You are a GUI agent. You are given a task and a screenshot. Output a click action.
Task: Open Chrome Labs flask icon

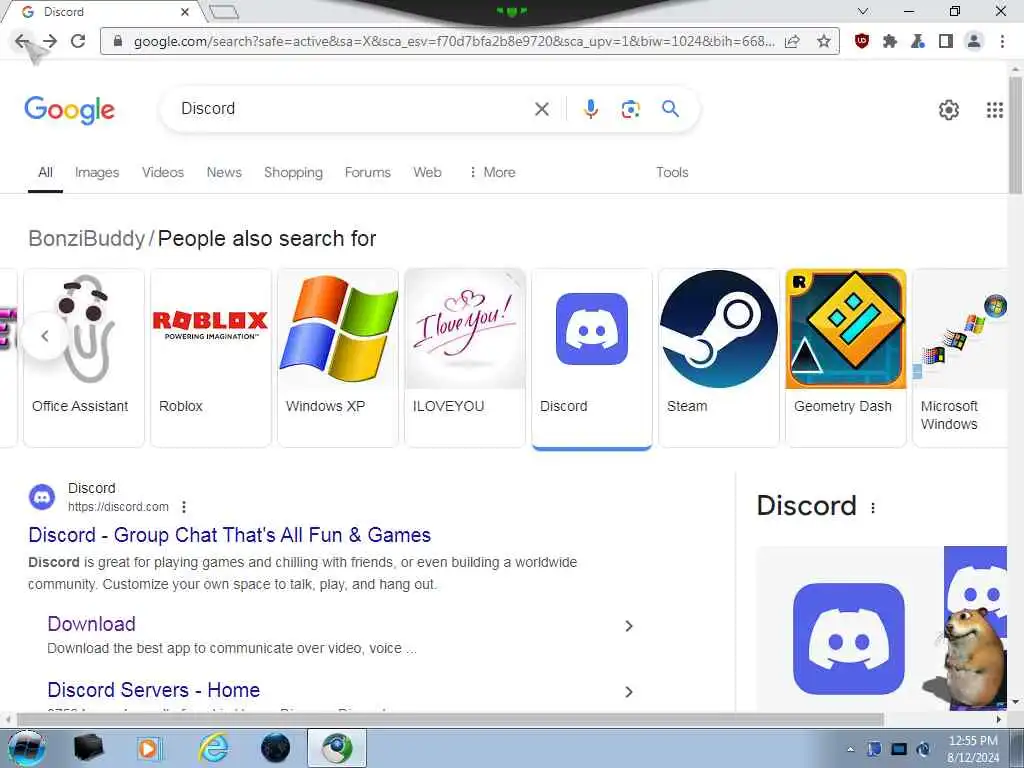(918, 42)
